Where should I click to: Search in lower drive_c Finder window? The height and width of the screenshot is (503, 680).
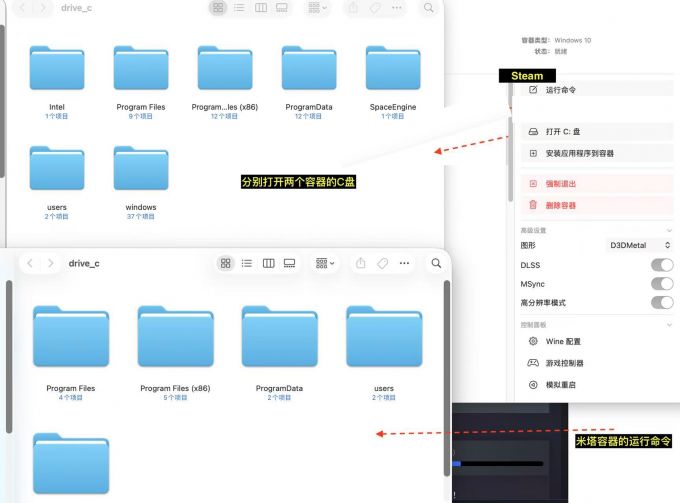pyautogui.click(x=436, y=263)
